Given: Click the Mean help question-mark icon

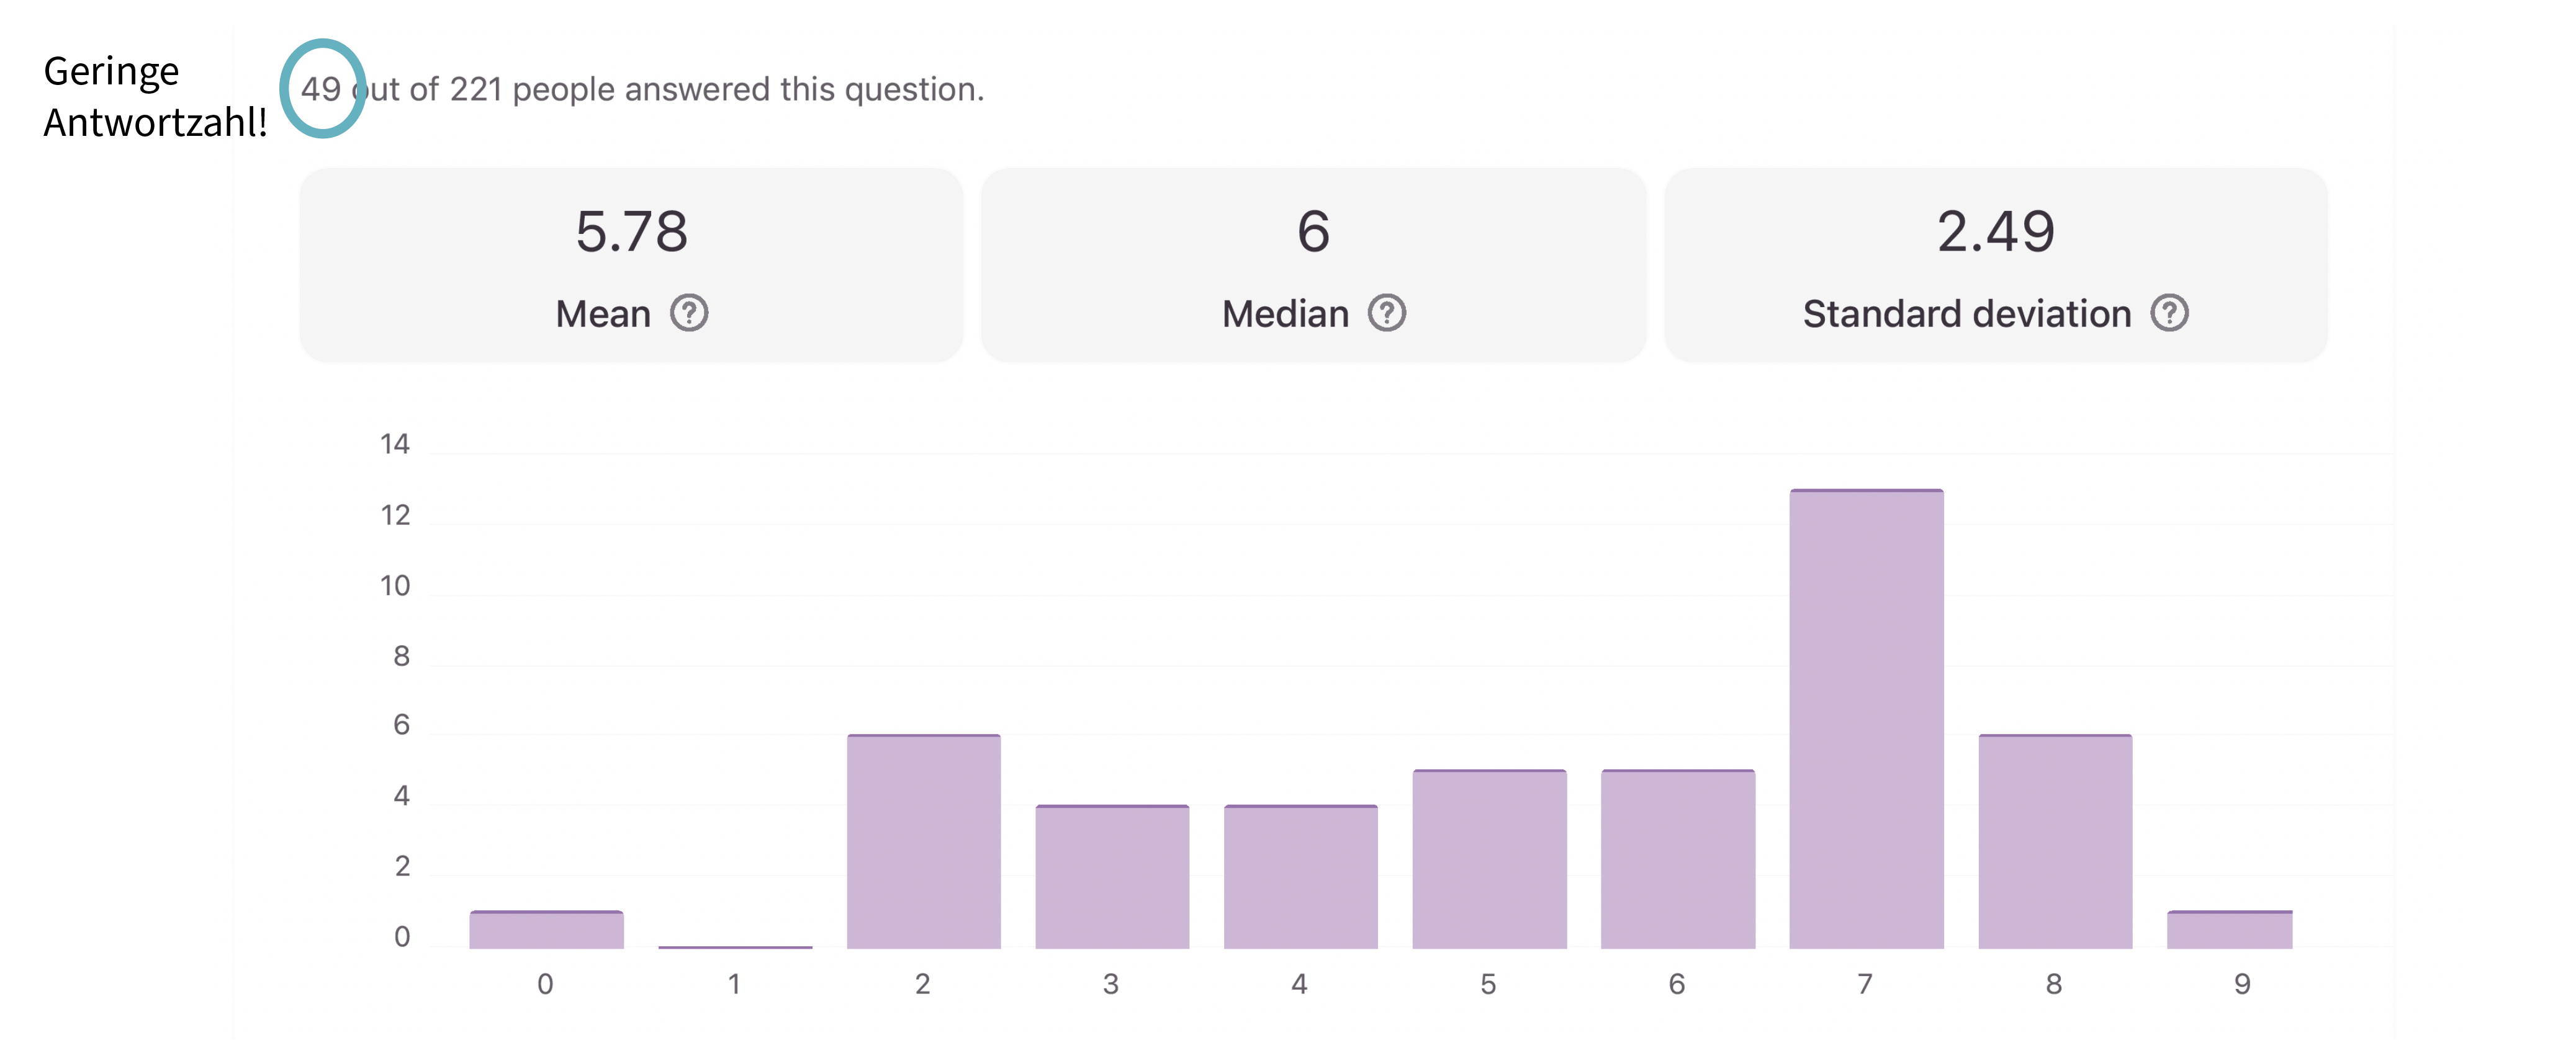Looking at the screenshot, I should pyautogui.click(x=689, y=313).
